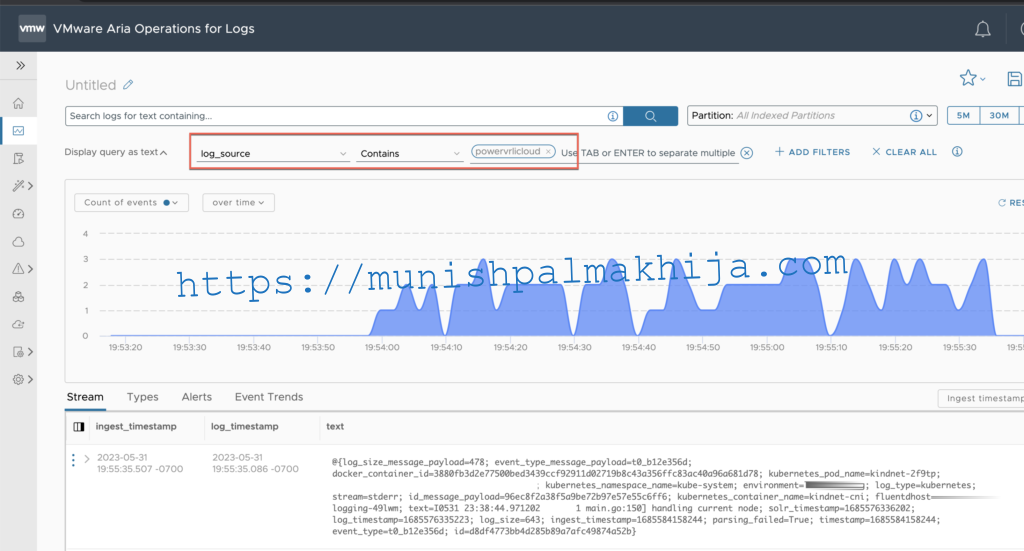Collapse Display query as text
This screenshot has width=1024, height=551.
tap(116, 152)
